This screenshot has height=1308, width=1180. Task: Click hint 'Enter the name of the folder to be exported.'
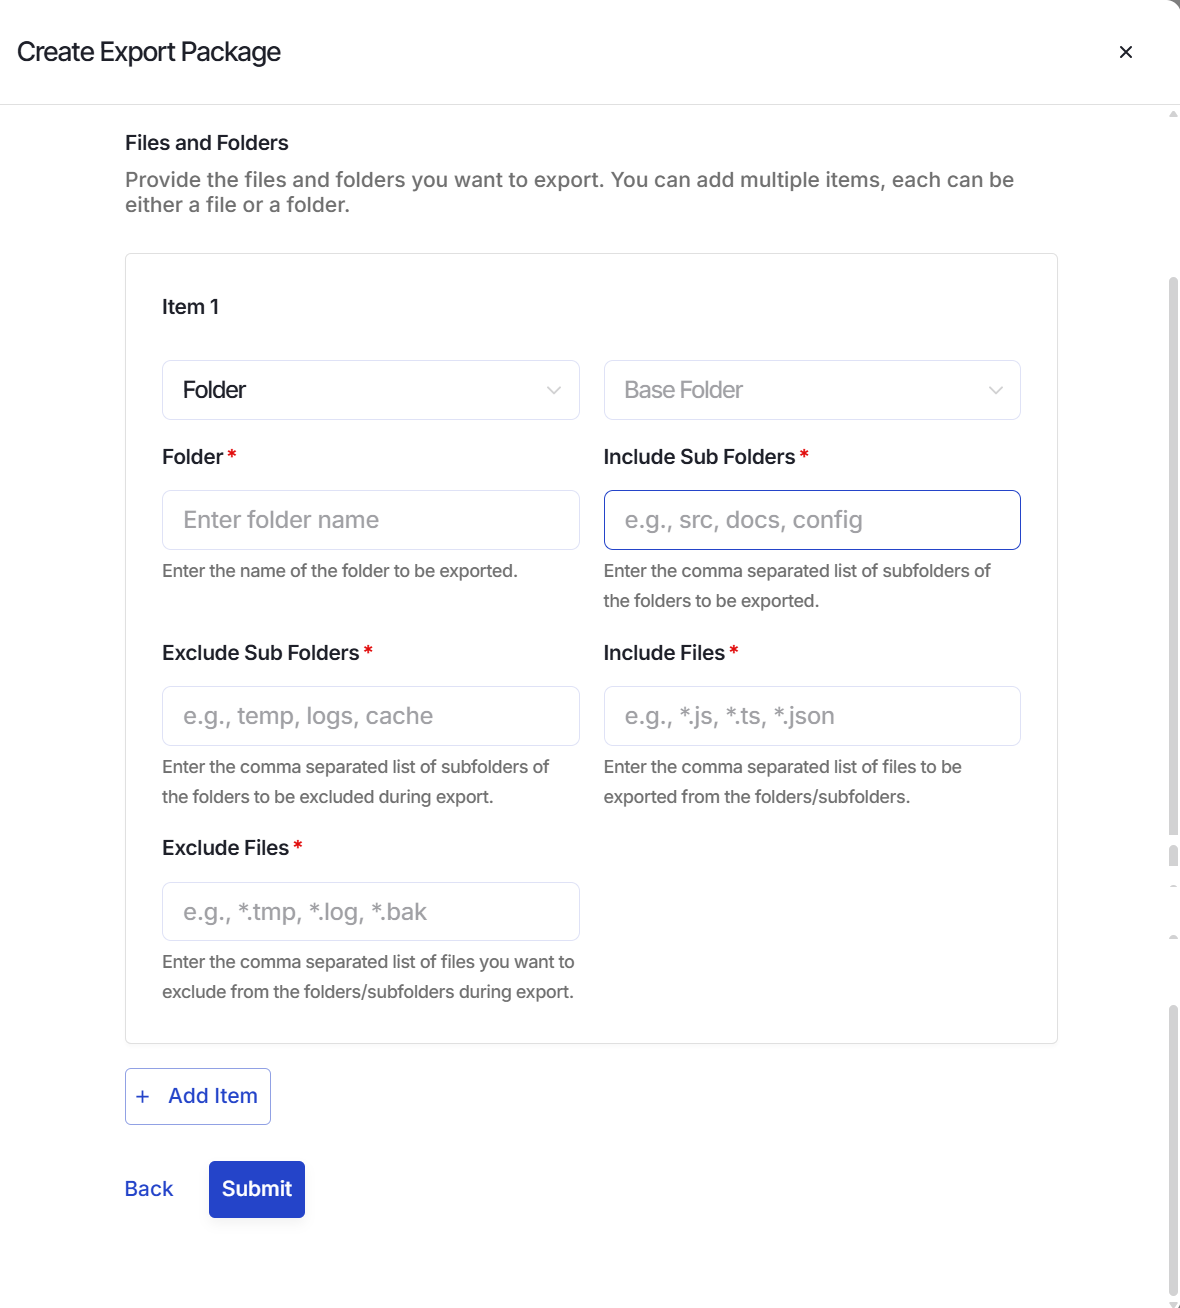point(340,571)
